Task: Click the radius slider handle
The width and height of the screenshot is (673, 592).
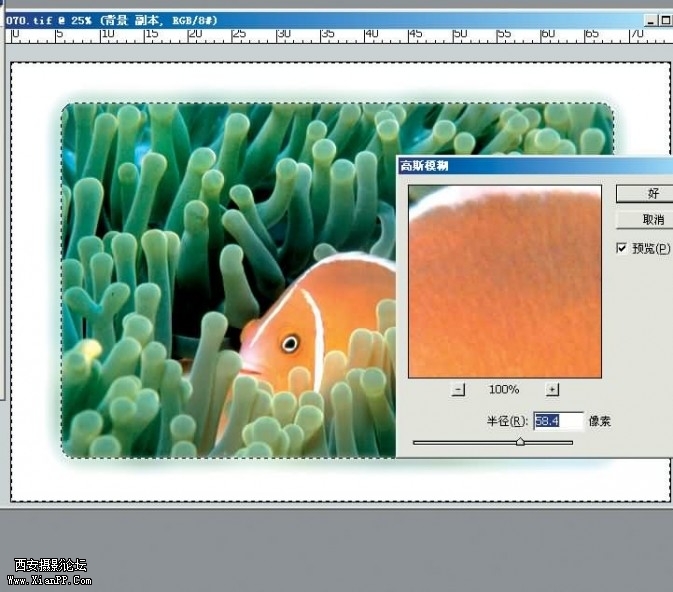Action: [520, 441]
